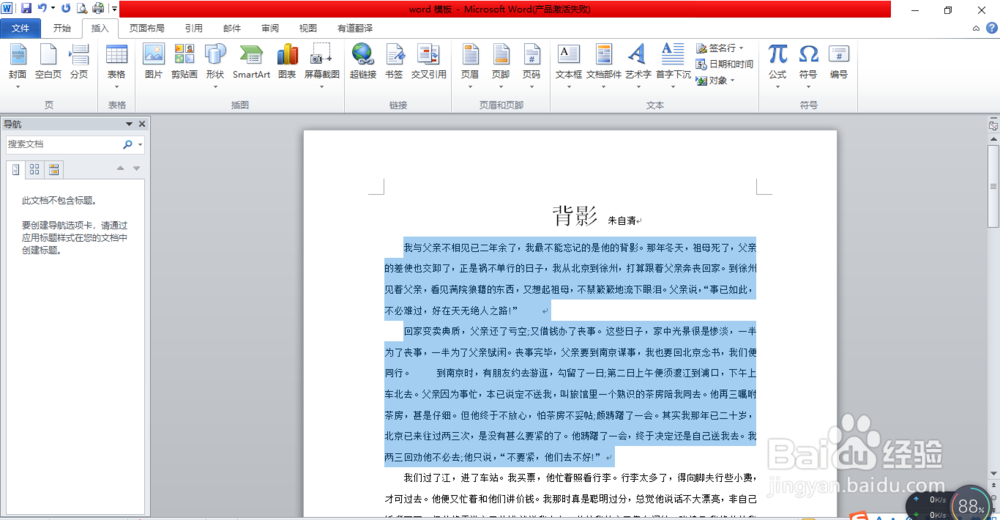Open document parts (文档部件) menu
The image size is (1000, 520).
click(x=603, y=65)
